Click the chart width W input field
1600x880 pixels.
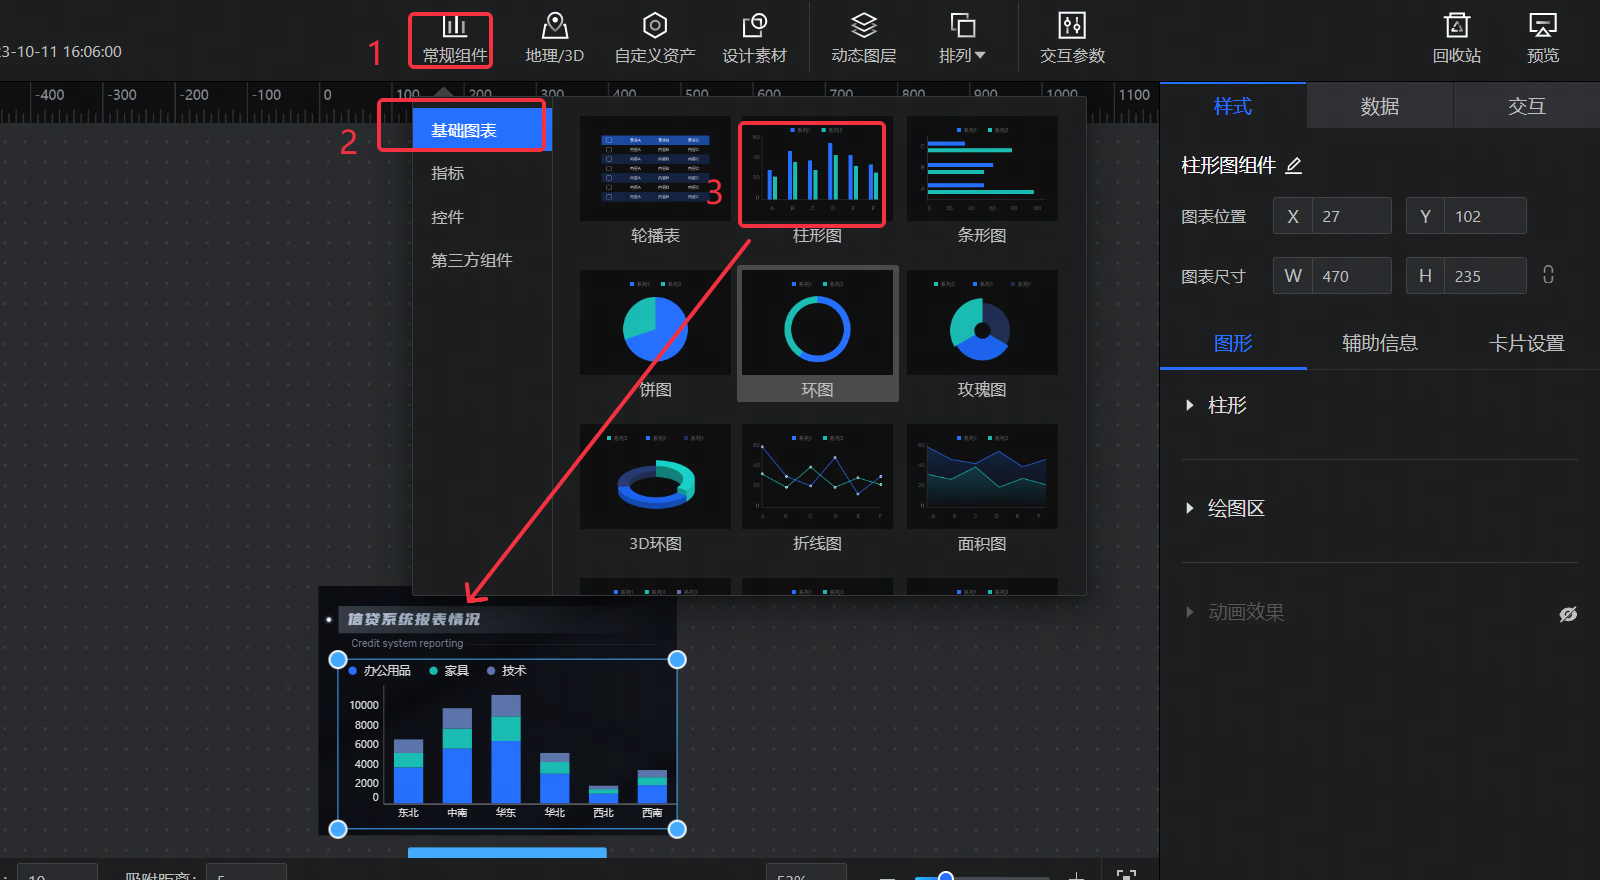[x=1350, y=276]
